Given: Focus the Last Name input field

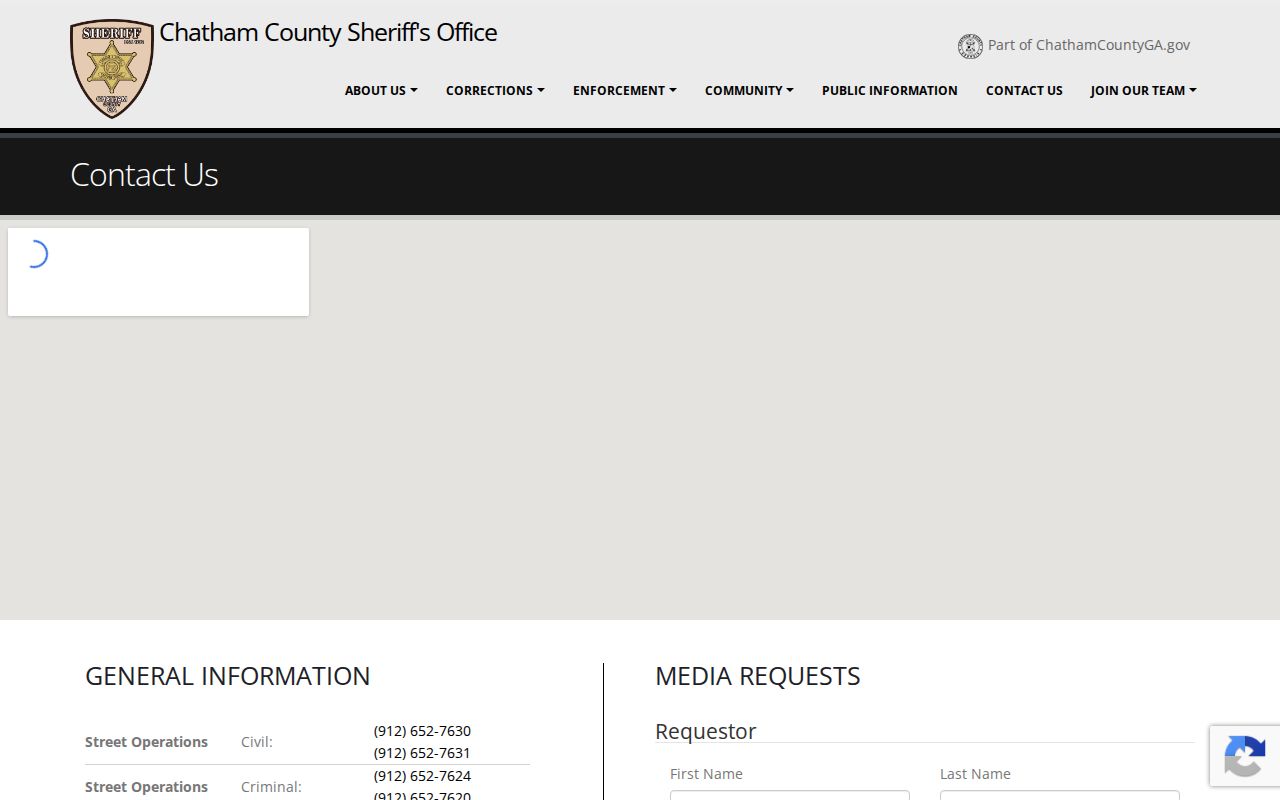Looking at the screenshot, I should pyautogui.click(x=1060, y=795).
